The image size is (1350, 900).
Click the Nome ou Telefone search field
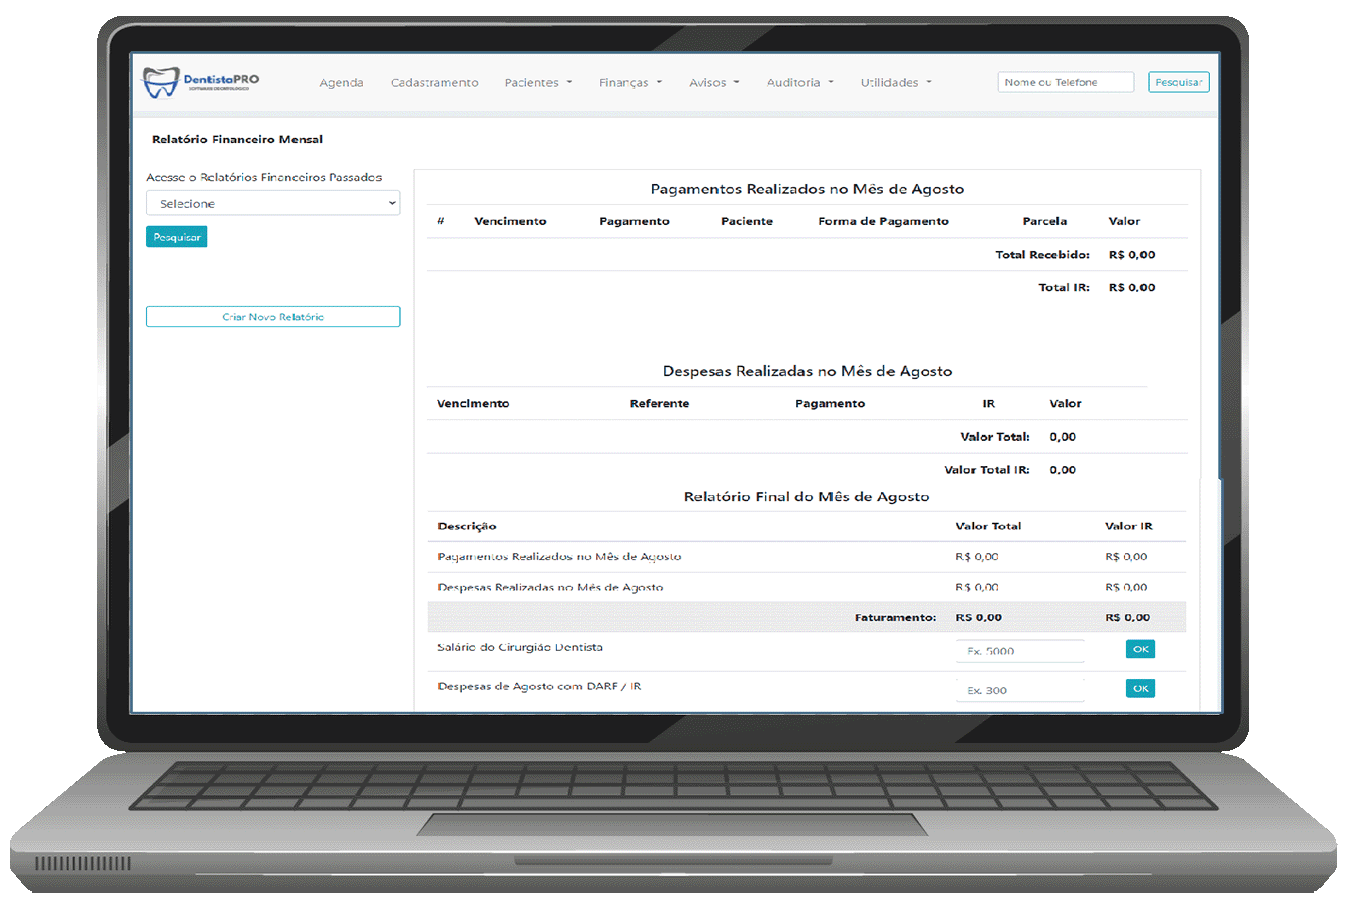pos(1065,82)
